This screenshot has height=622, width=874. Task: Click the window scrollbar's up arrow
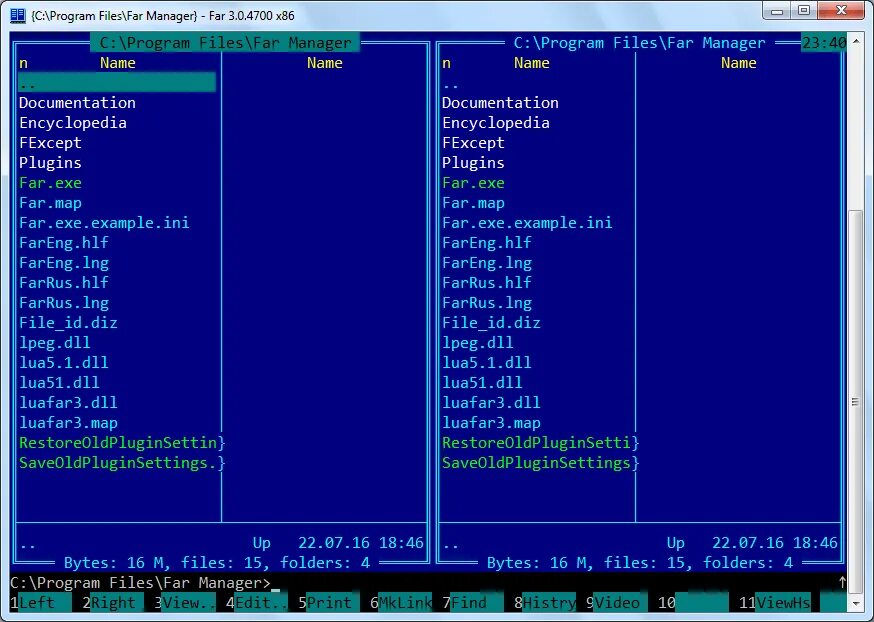point(857,40)
